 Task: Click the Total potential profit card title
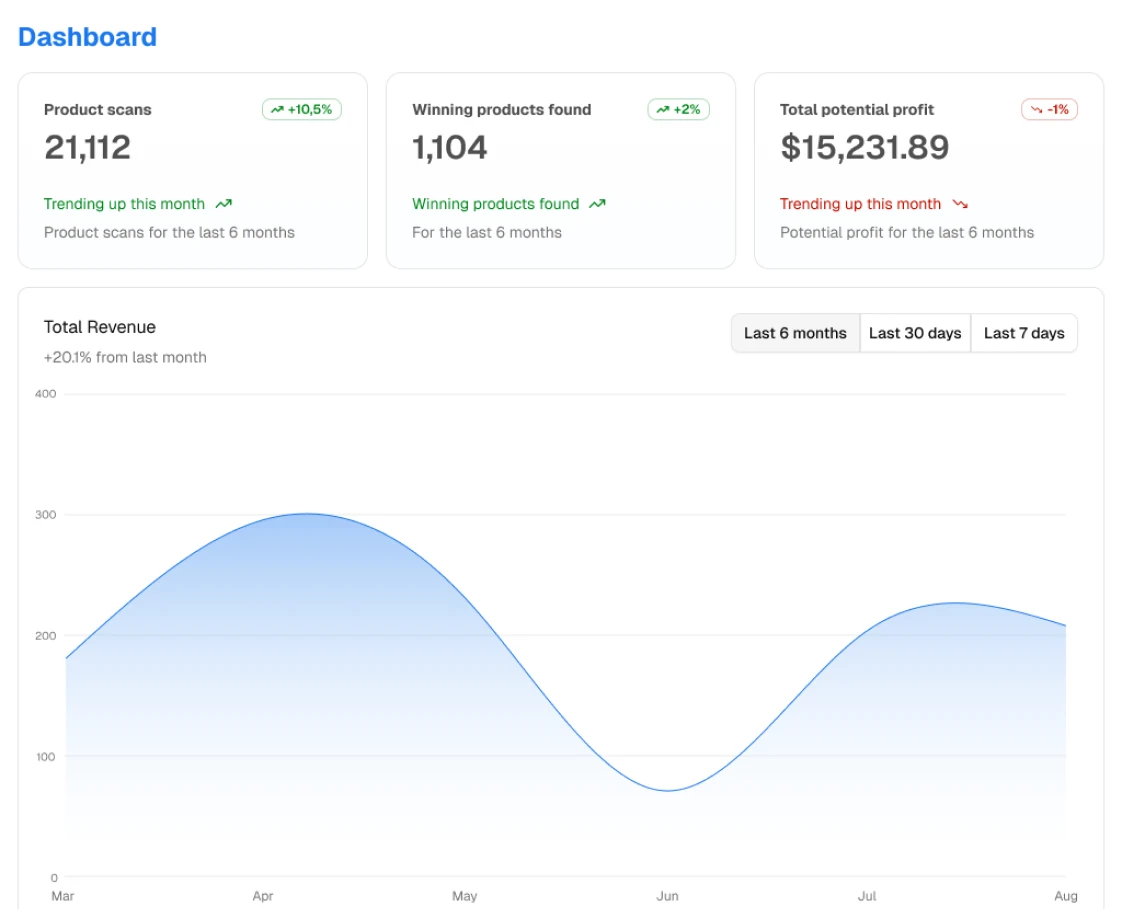tap(857, 110)
